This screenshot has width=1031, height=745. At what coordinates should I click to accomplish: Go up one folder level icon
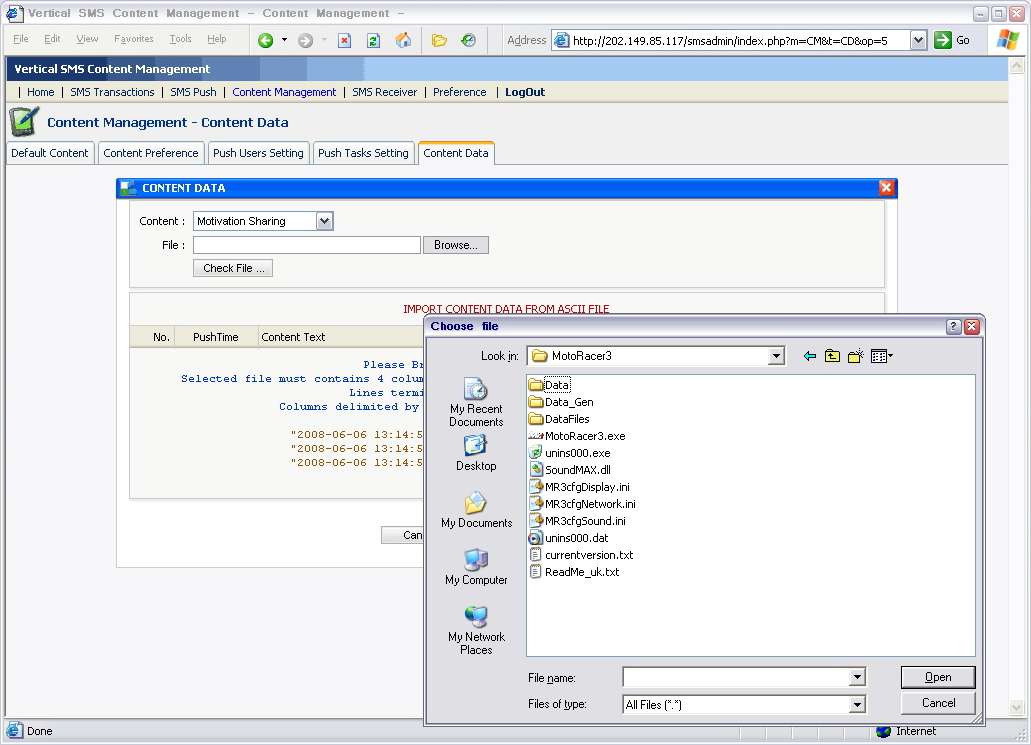tap(832, 356)
